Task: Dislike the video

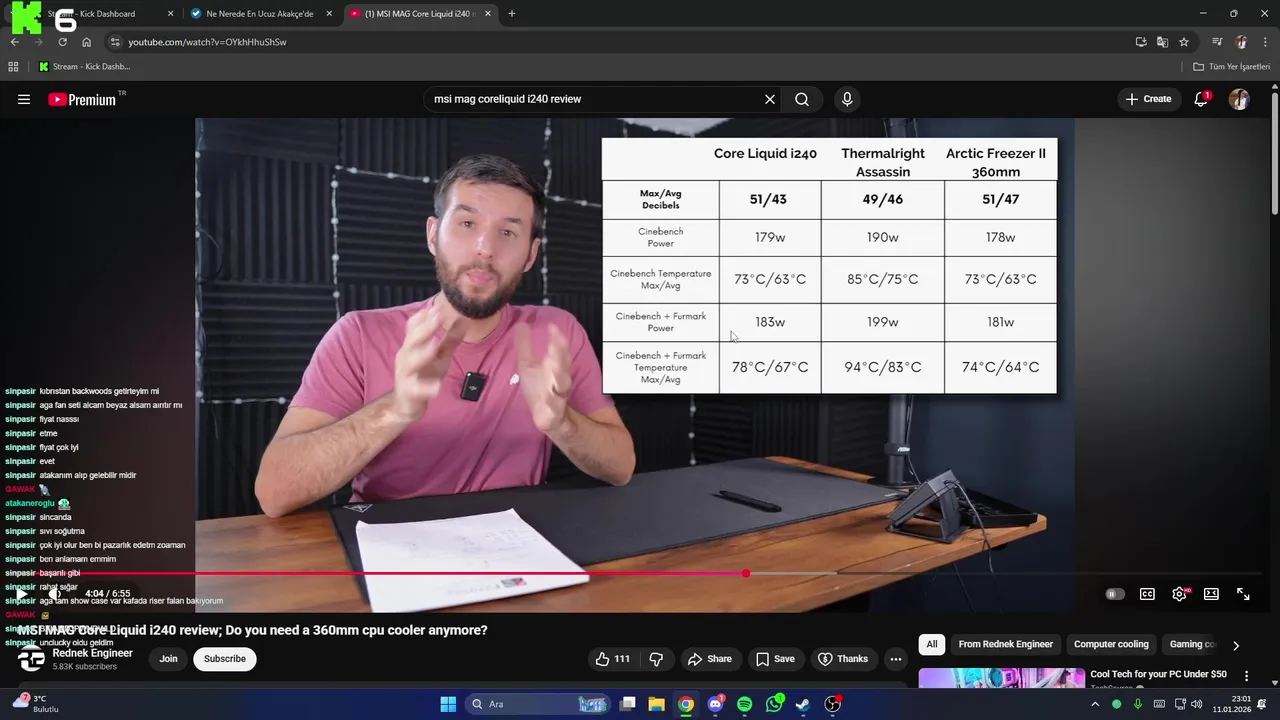Action: point(656,659)
